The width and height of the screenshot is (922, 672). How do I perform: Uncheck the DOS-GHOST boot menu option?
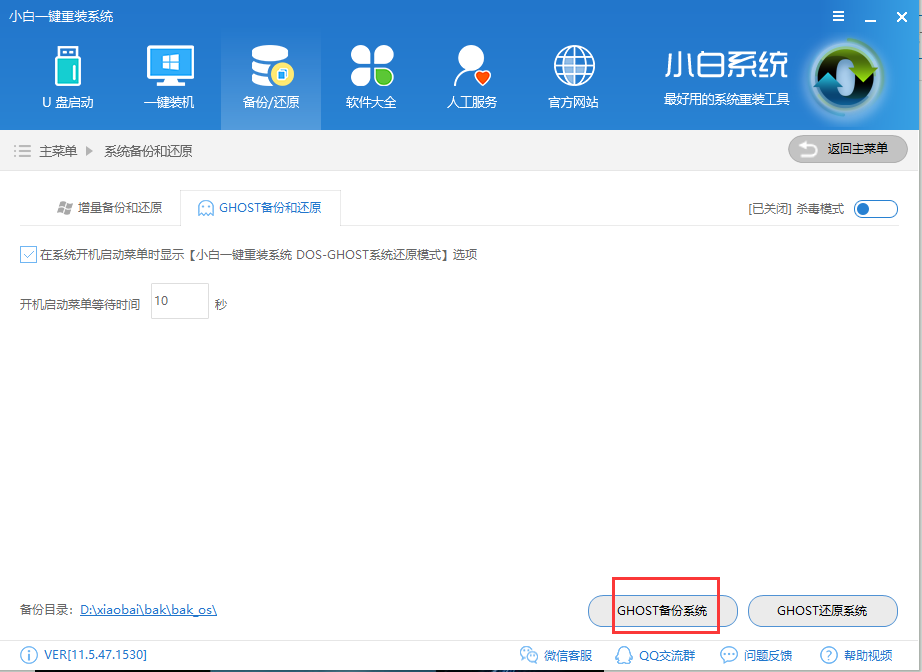point(28,254)
